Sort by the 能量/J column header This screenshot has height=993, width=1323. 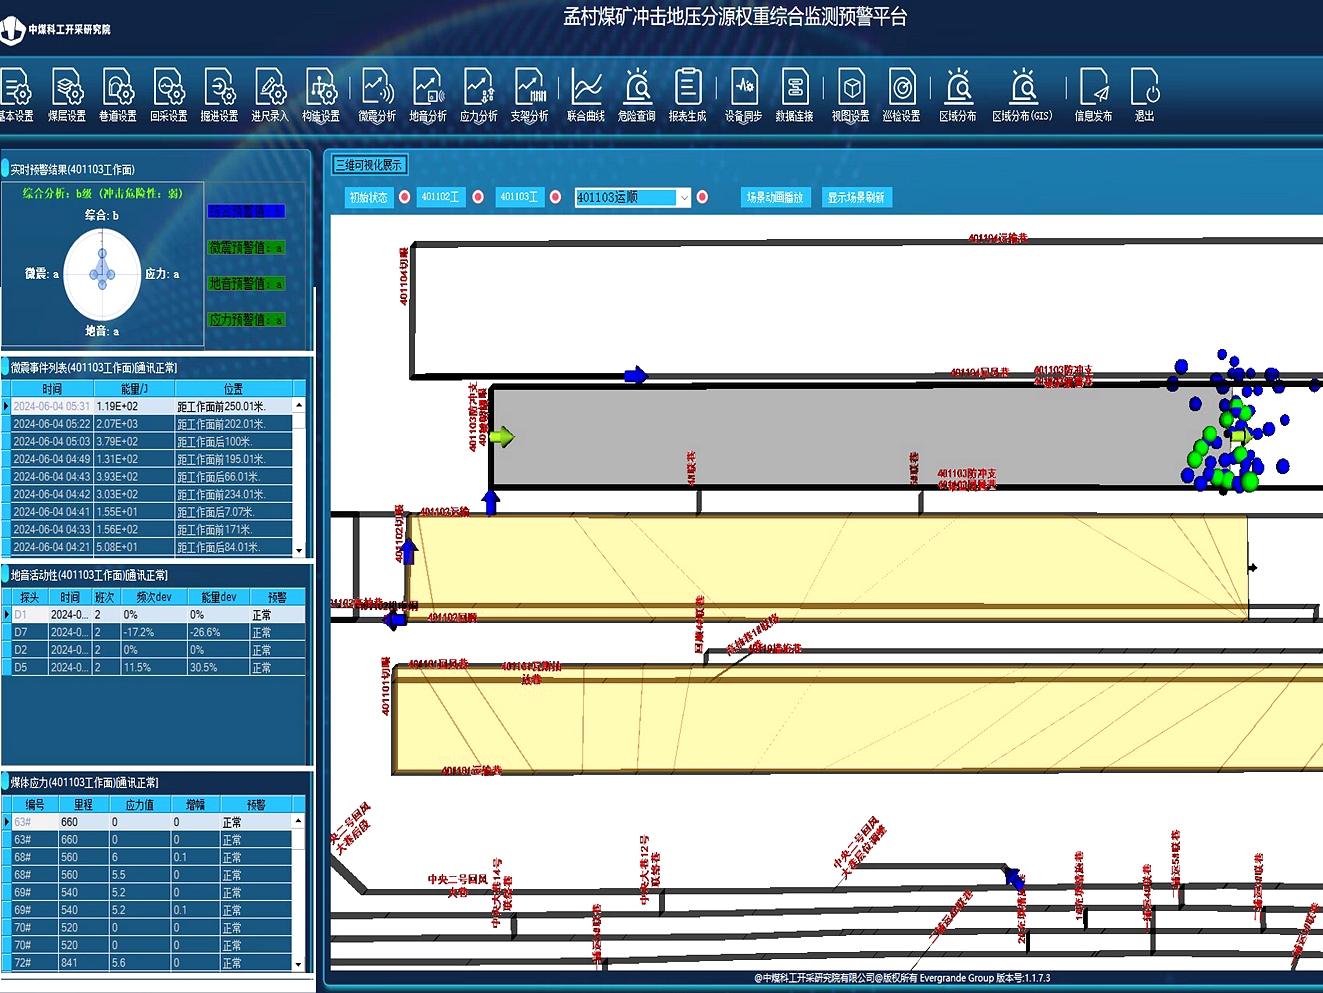pyautogui.click(x=134, y=389)
